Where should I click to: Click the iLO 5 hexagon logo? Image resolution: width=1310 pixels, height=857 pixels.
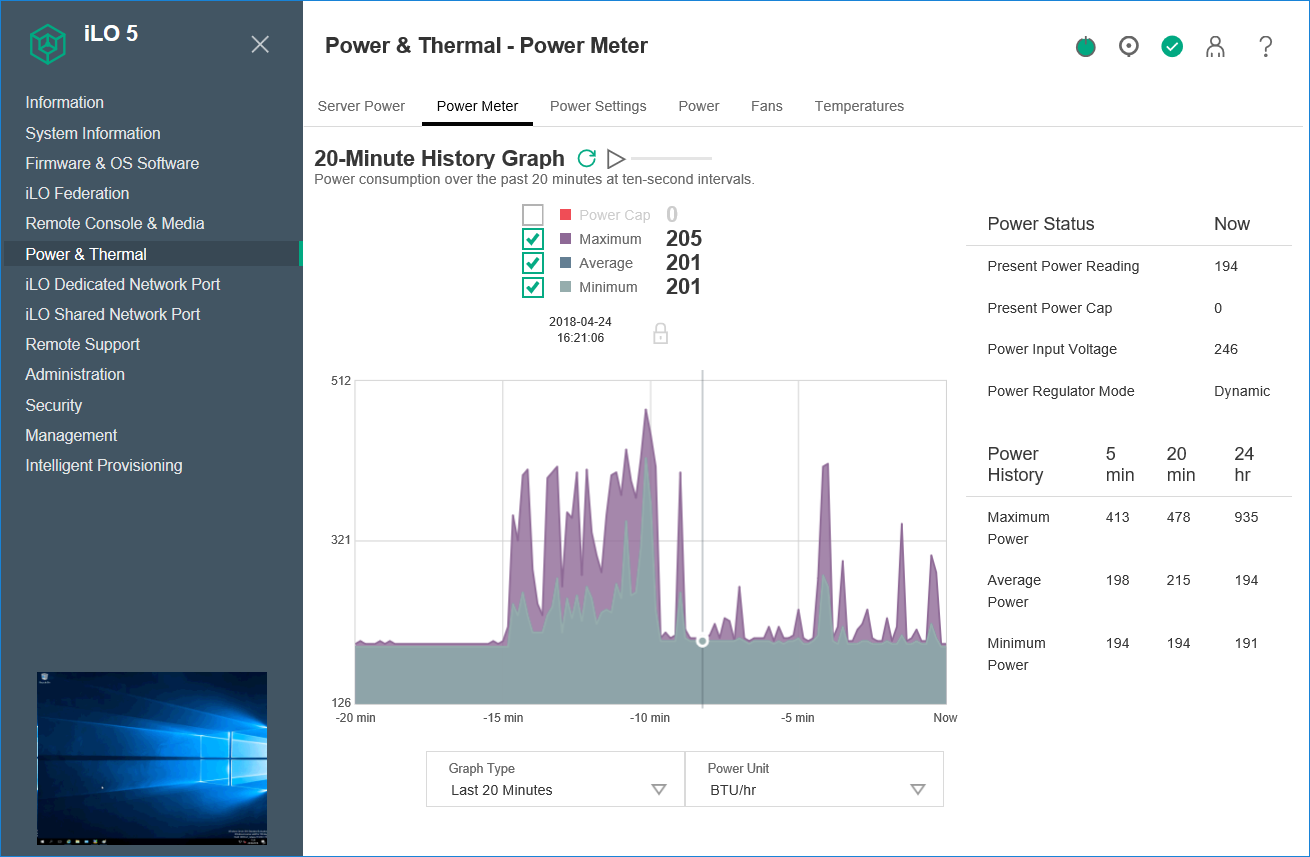46,44
